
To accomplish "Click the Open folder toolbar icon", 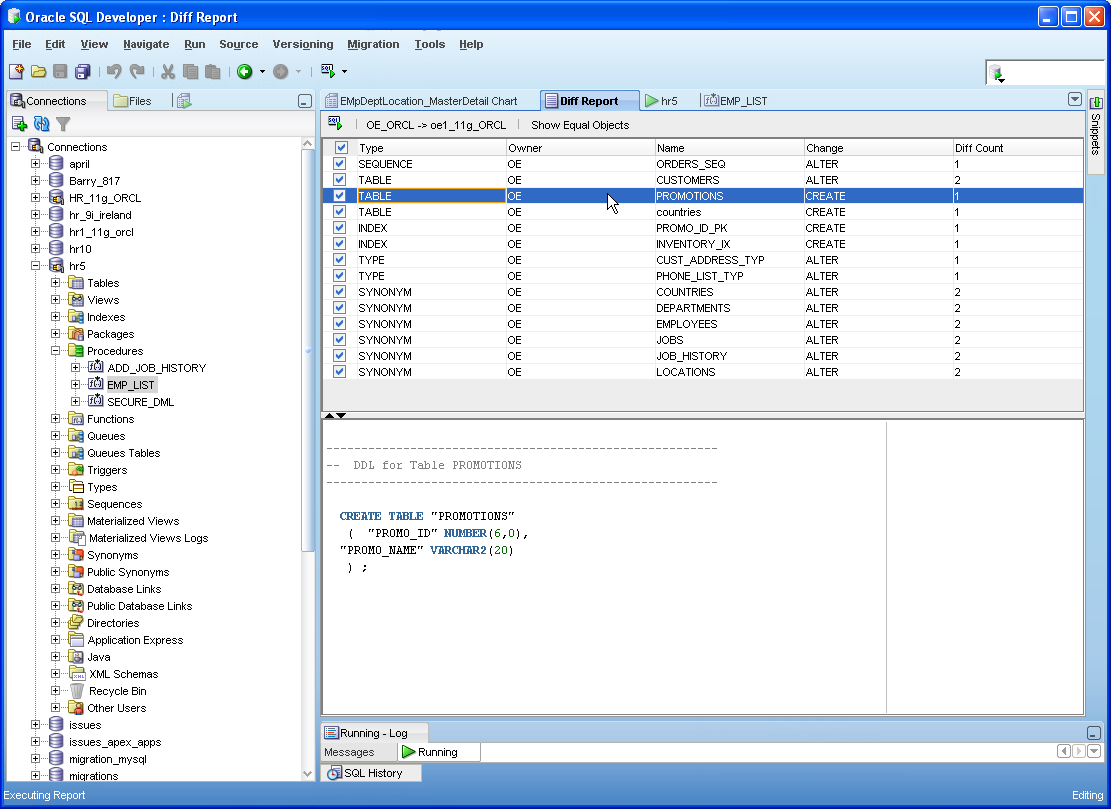I will 38,72.
